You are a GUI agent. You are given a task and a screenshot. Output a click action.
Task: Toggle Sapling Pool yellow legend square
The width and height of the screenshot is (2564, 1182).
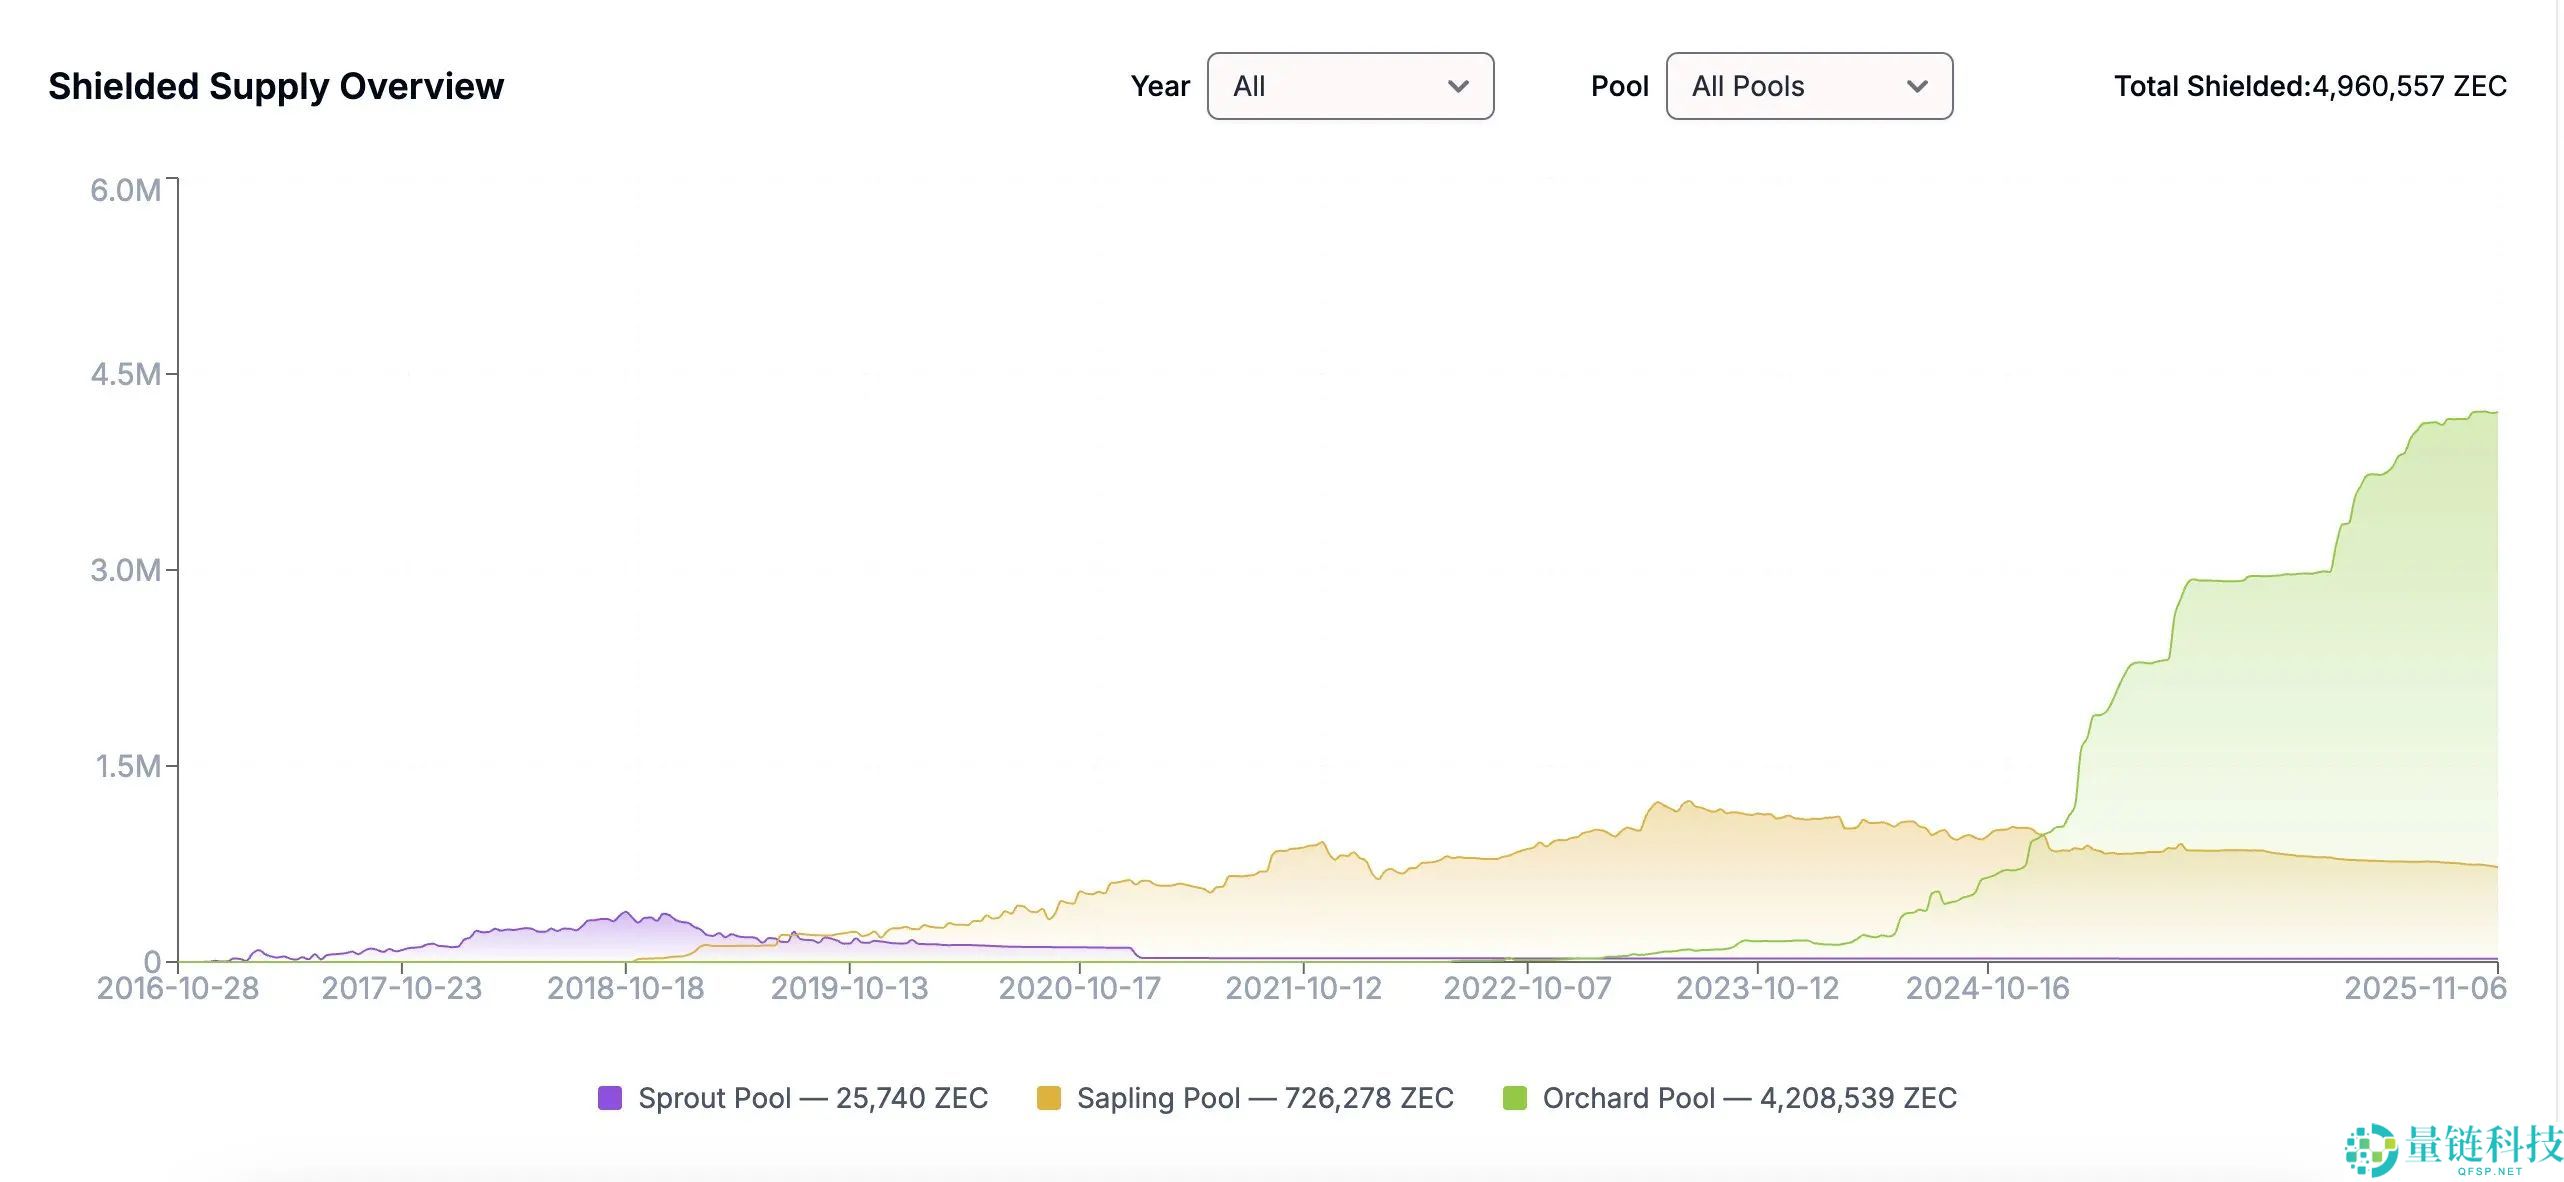(1048, 1098)
